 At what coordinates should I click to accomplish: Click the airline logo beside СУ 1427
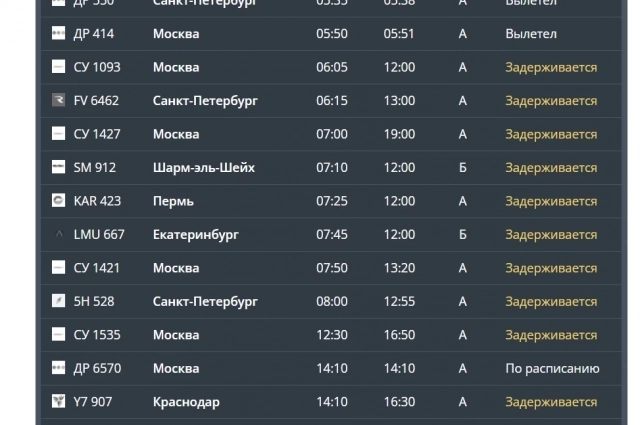(57, 134)
